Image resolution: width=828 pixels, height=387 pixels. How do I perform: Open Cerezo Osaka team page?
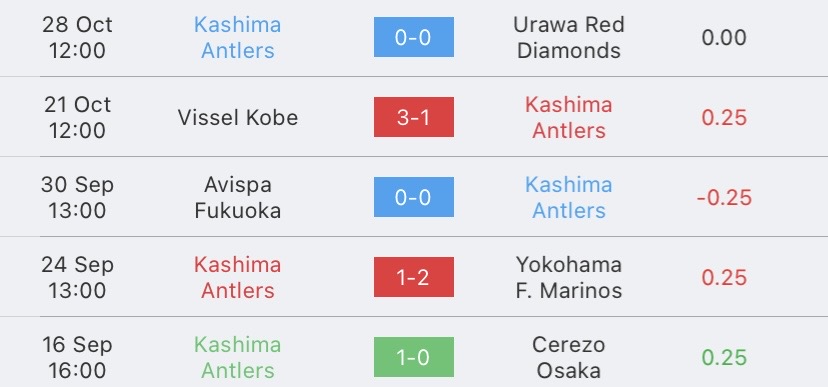[569, 357]
